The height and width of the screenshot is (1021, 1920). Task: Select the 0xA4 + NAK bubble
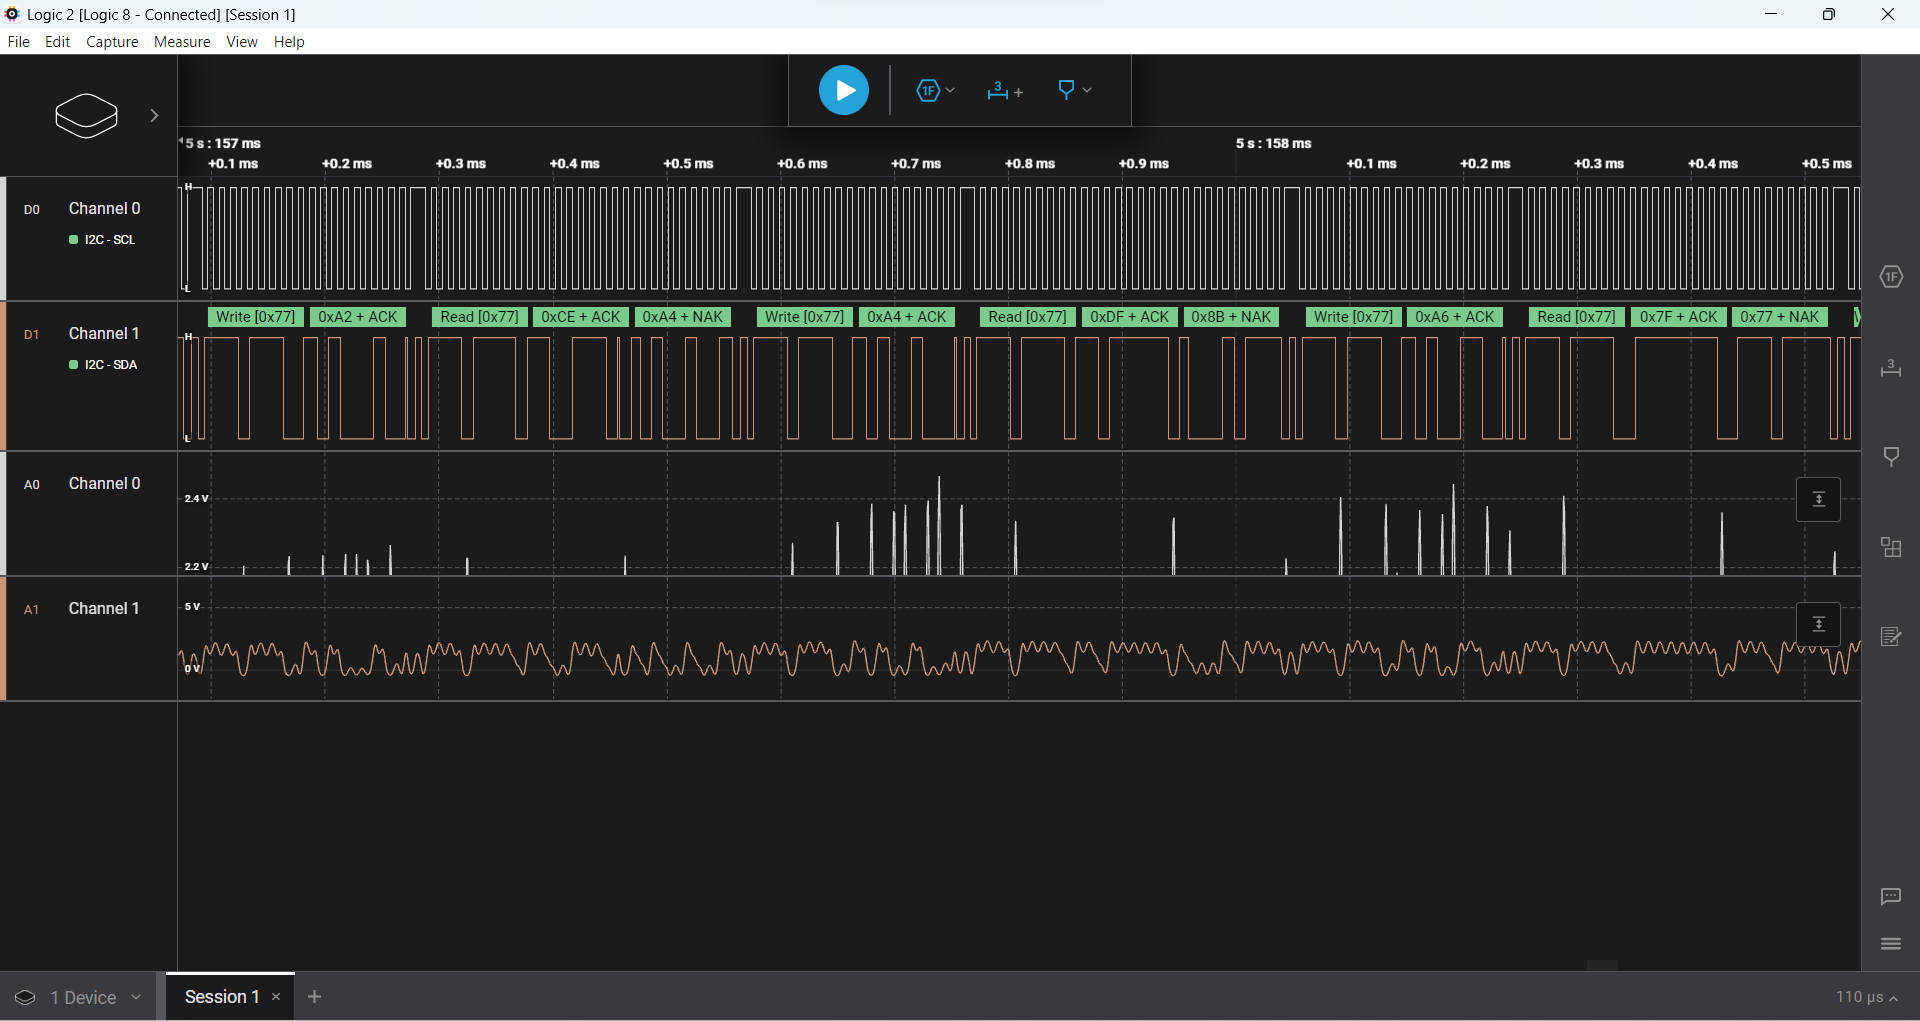pyautogui.click(x=682, y=317)
